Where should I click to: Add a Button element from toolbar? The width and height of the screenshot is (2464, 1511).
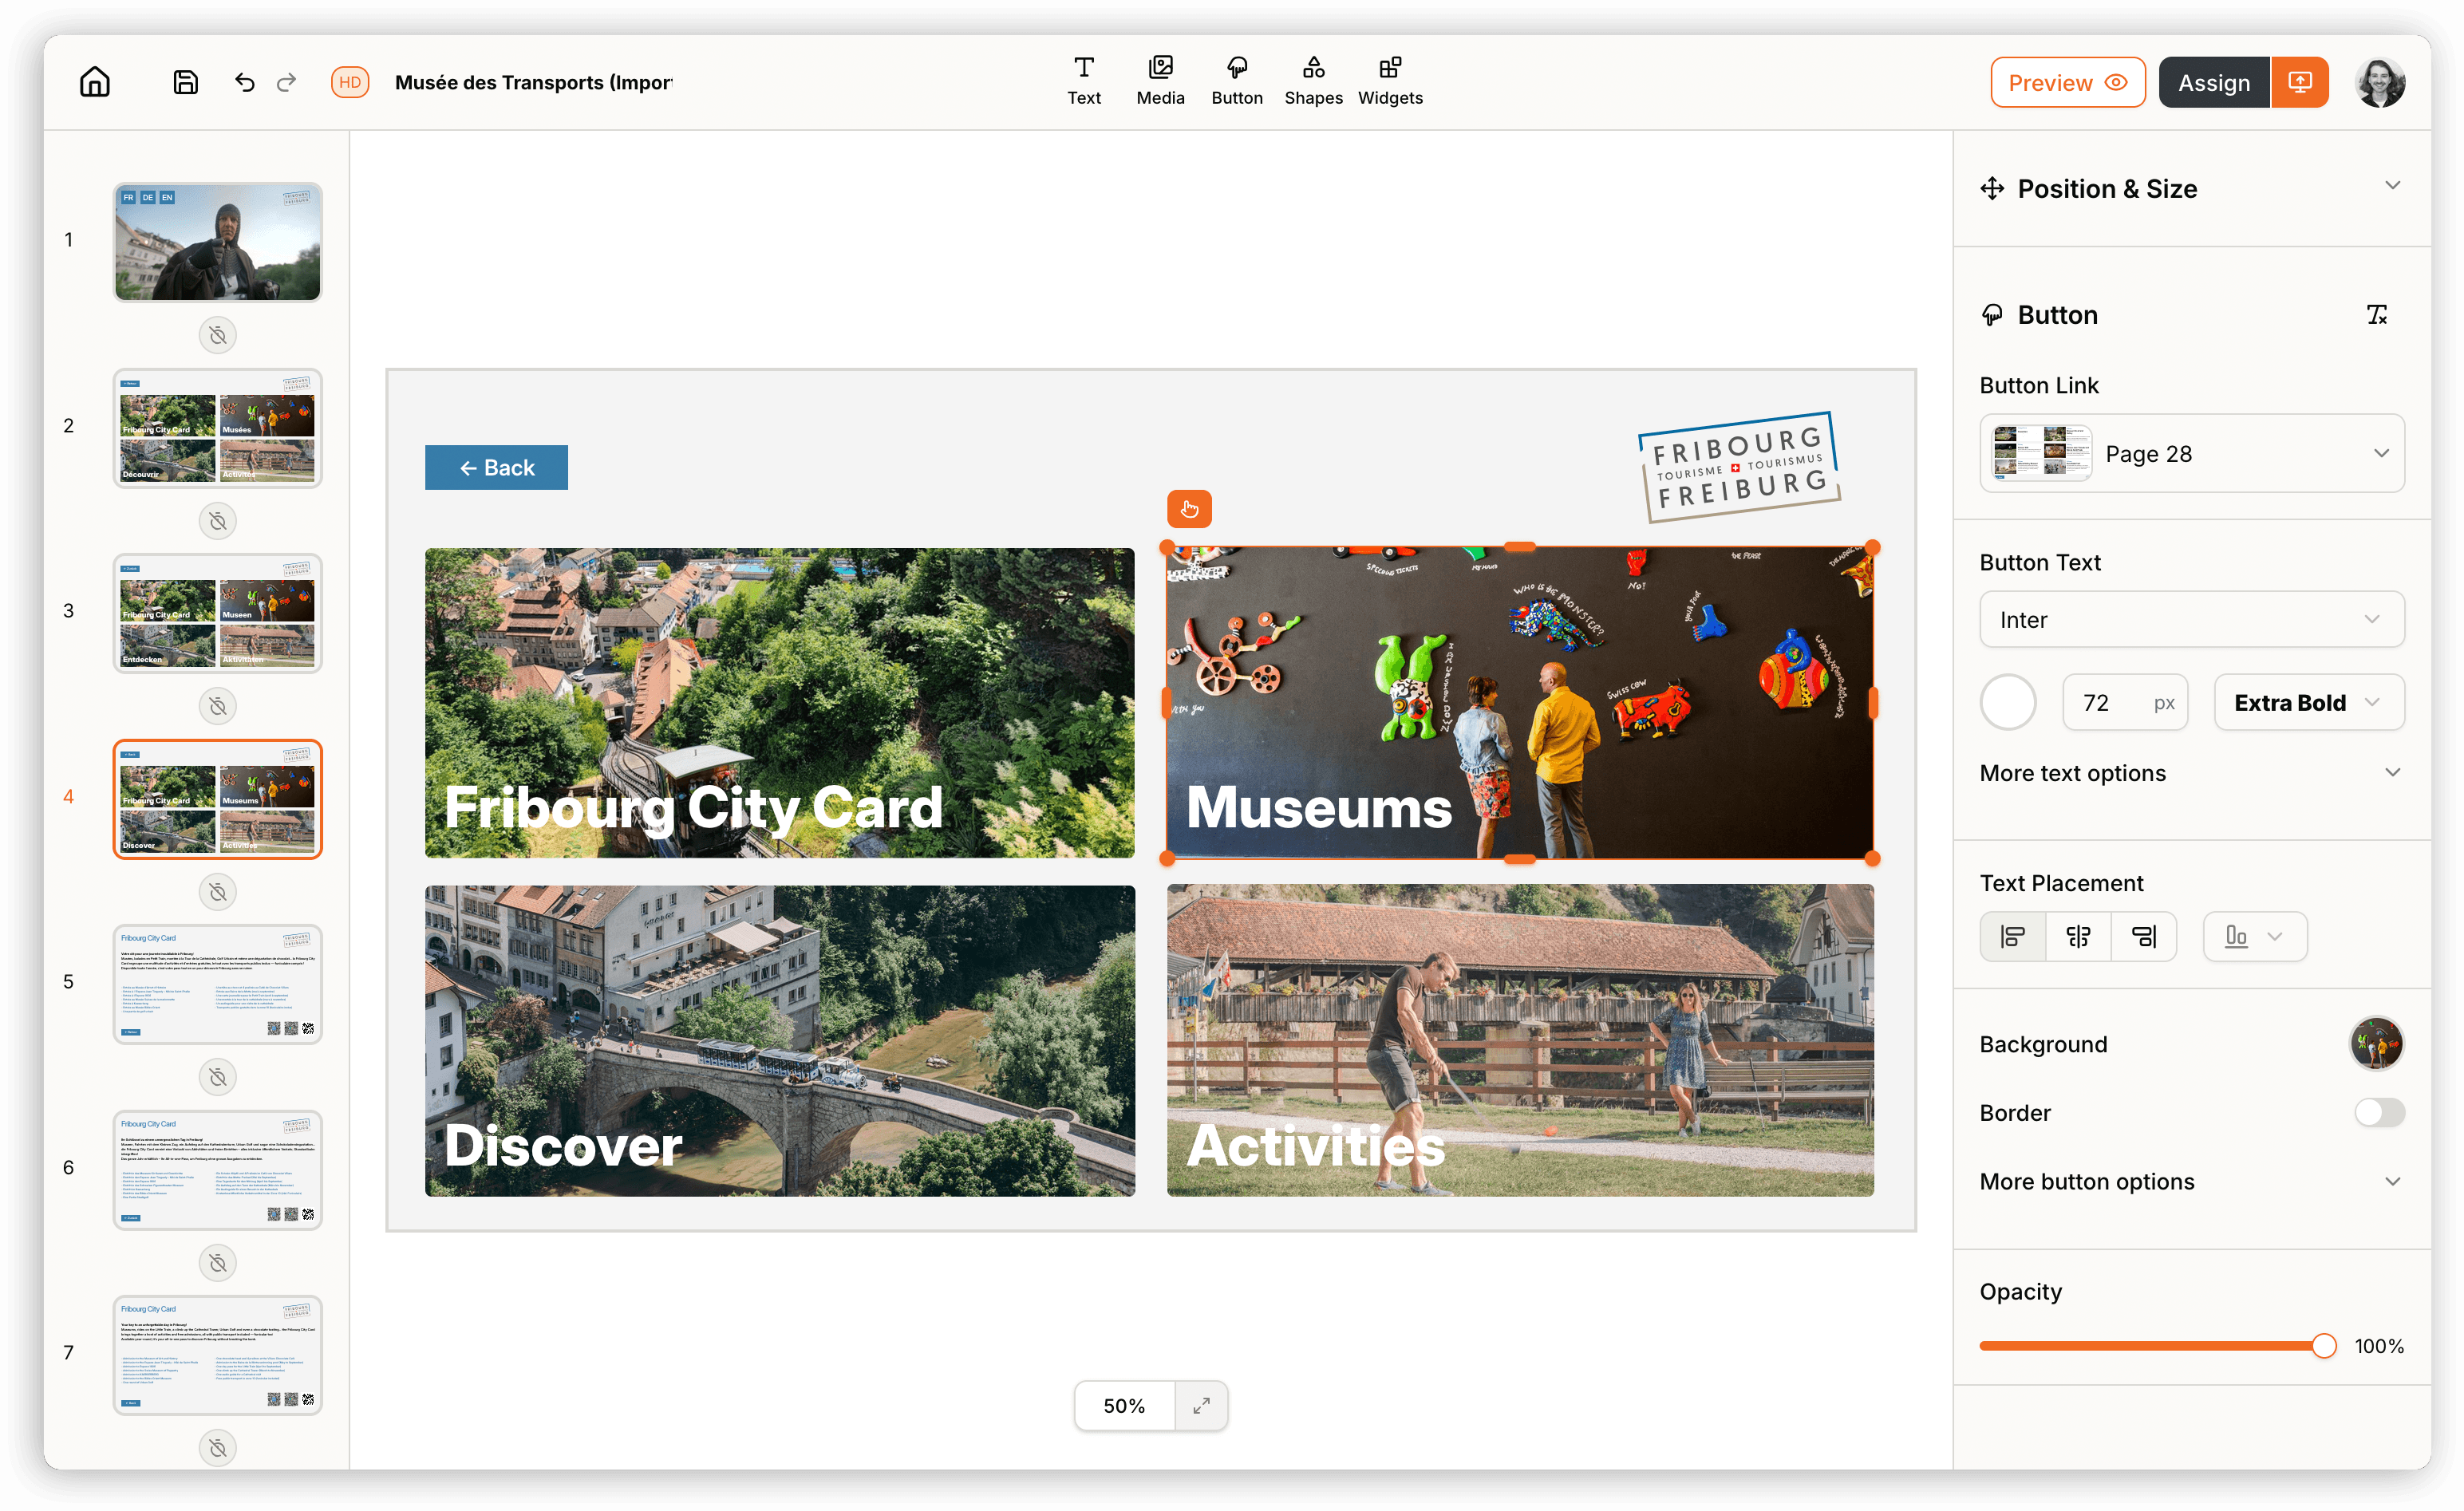pos(1237,81)
